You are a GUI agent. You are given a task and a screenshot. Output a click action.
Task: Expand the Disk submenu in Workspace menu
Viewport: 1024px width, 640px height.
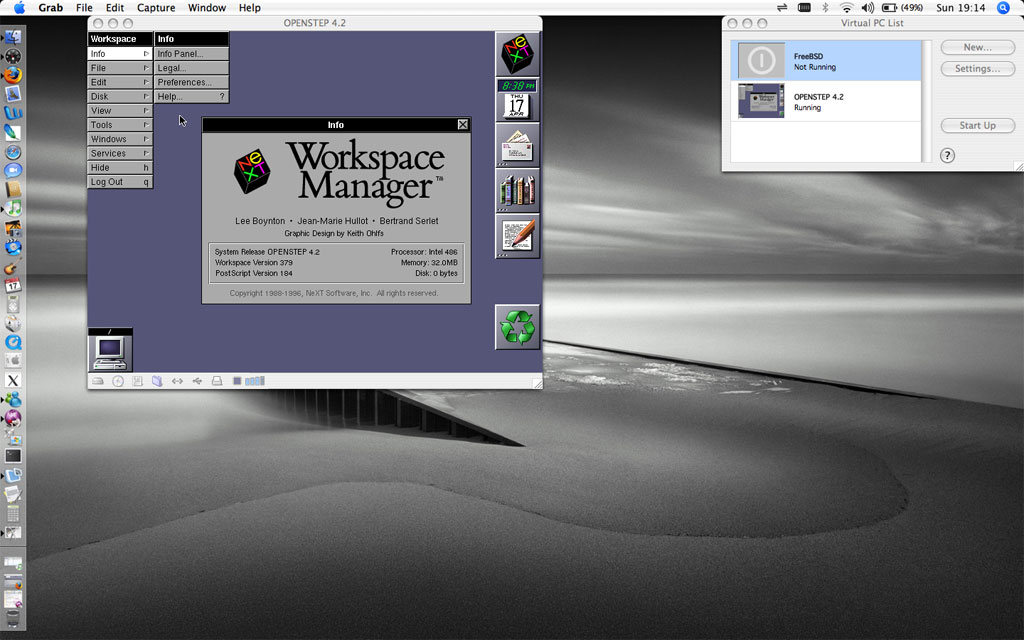point(120,97)
